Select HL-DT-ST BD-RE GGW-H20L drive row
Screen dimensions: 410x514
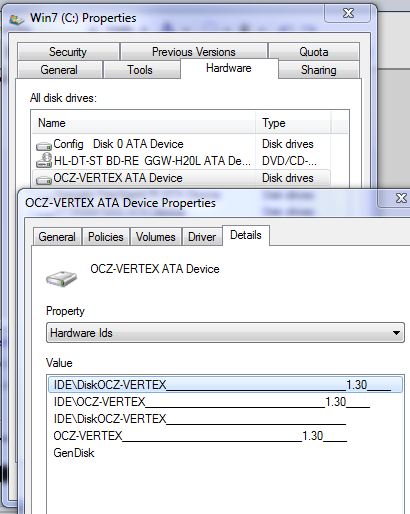pos(181,161)
